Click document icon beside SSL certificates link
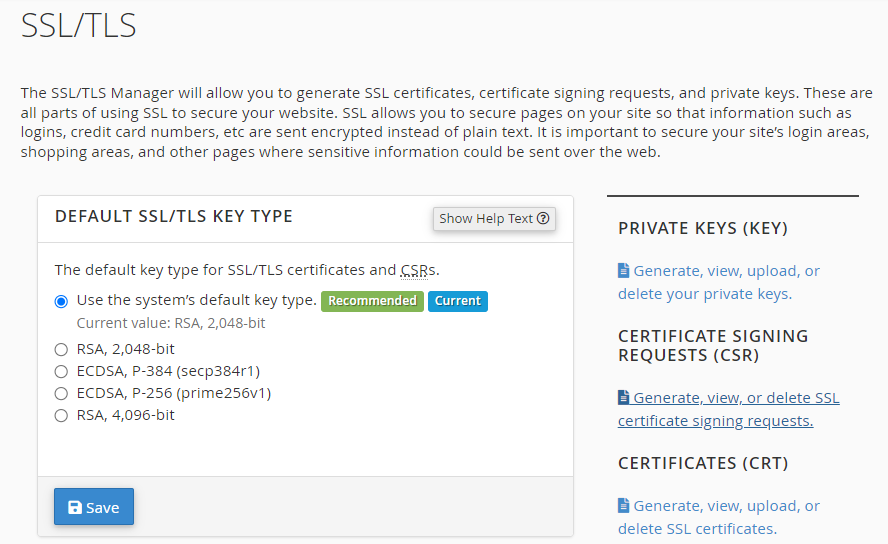This screenshot has height=544, width=888. pyautogui.click(x=624, y=505)
